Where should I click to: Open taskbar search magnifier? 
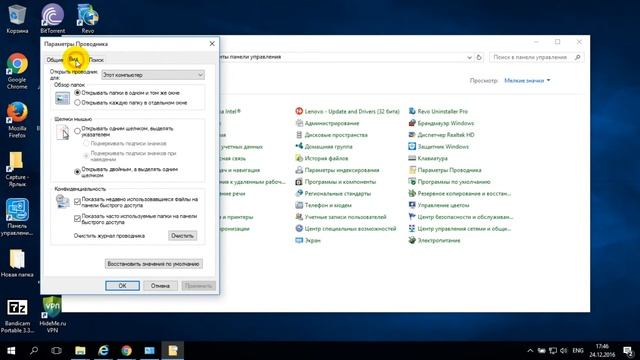point(34,351)
